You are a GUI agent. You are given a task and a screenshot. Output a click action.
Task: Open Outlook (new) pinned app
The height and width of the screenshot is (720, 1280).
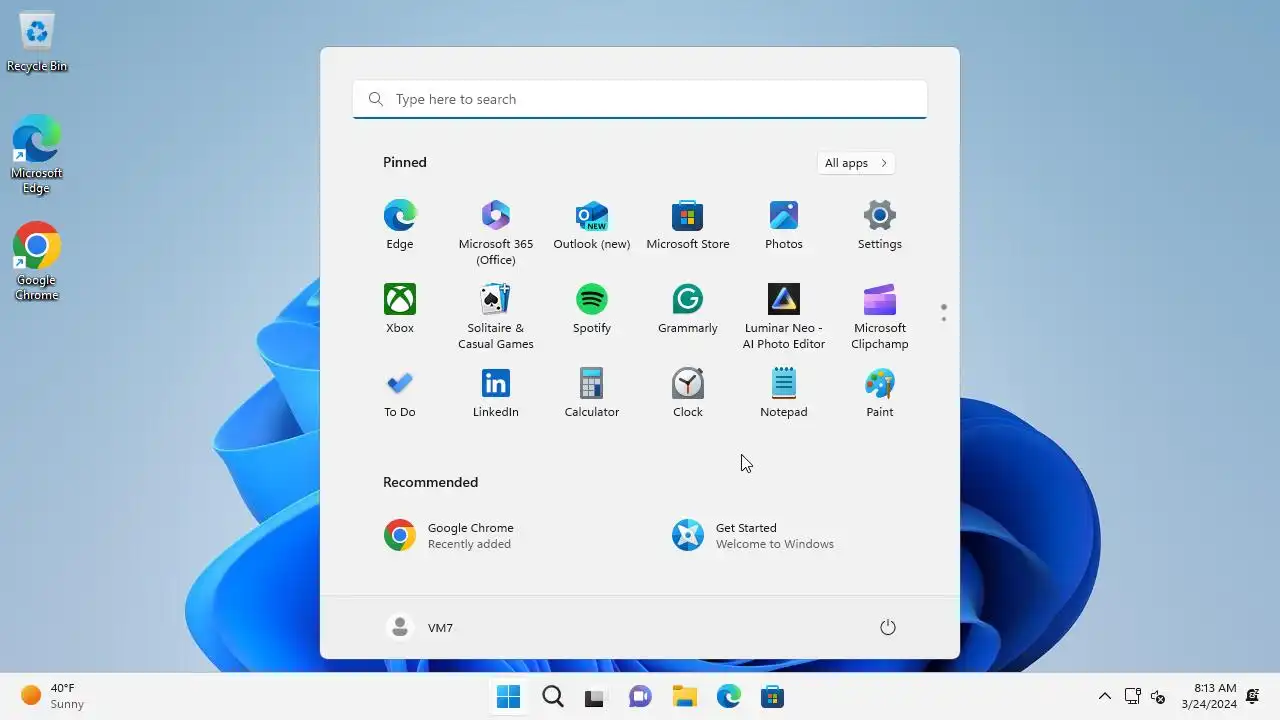pyautogui.click(x=592, y=226)
